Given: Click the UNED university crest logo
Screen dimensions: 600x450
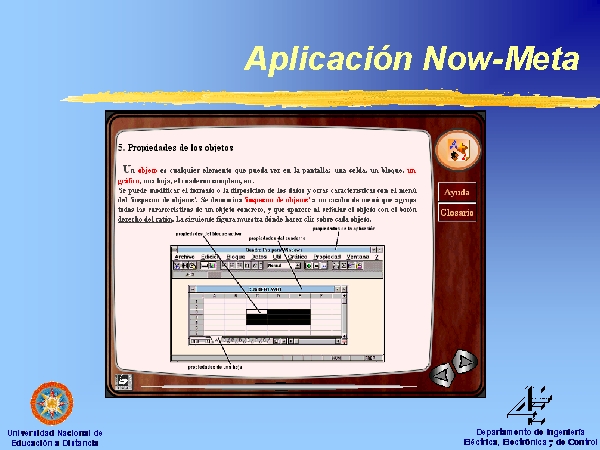Looking at the screenshot, I should coord(52,403).
